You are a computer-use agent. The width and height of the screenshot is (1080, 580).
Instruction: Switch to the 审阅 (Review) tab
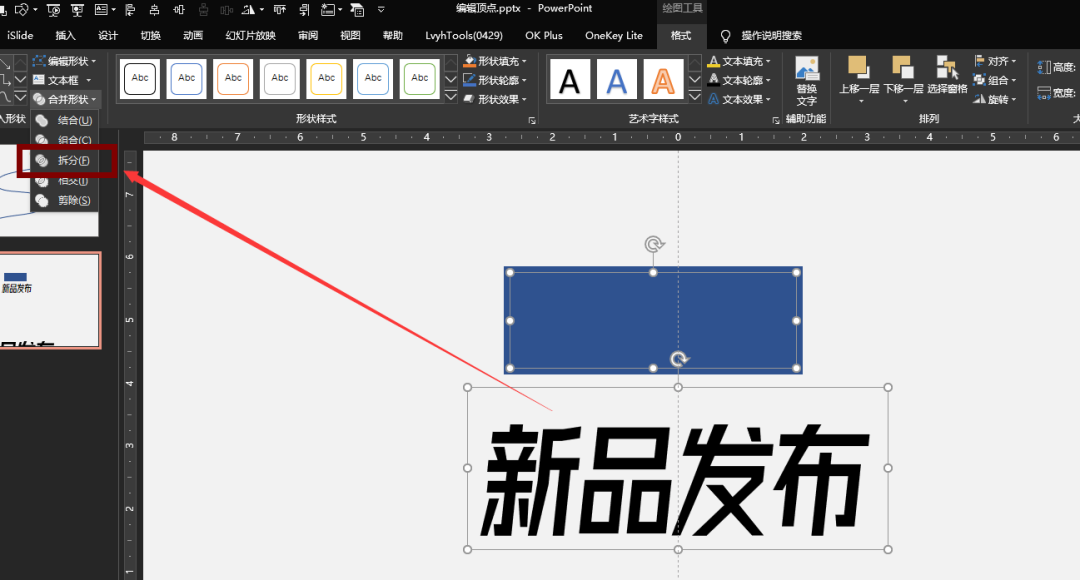click(308, 35)
